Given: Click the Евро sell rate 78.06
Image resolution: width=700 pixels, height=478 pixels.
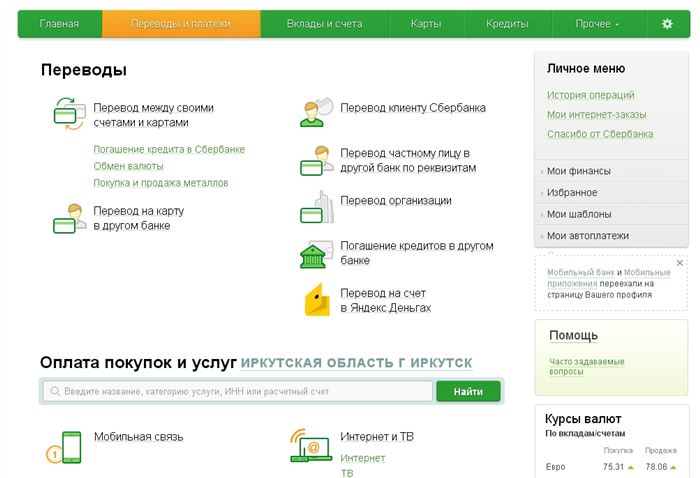Looking at the screenshot, I should 656,467.
